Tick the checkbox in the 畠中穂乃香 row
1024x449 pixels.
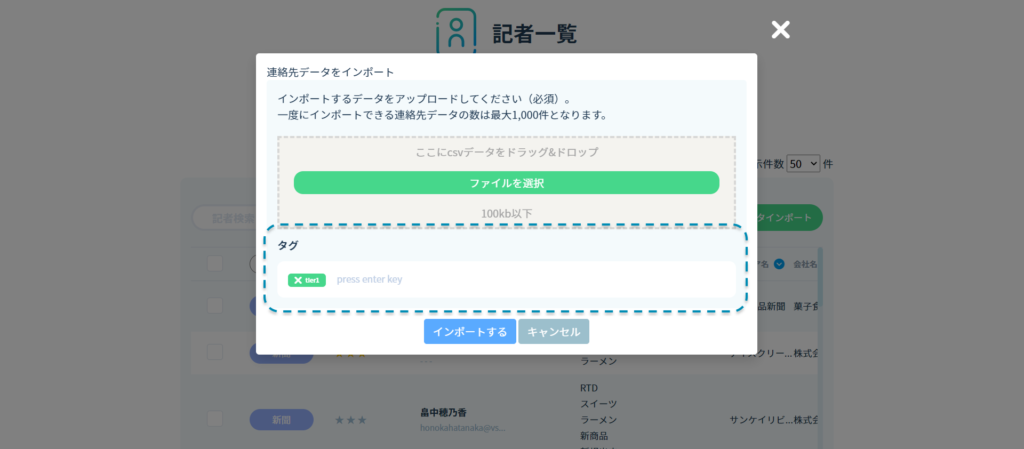pos(215,419)
